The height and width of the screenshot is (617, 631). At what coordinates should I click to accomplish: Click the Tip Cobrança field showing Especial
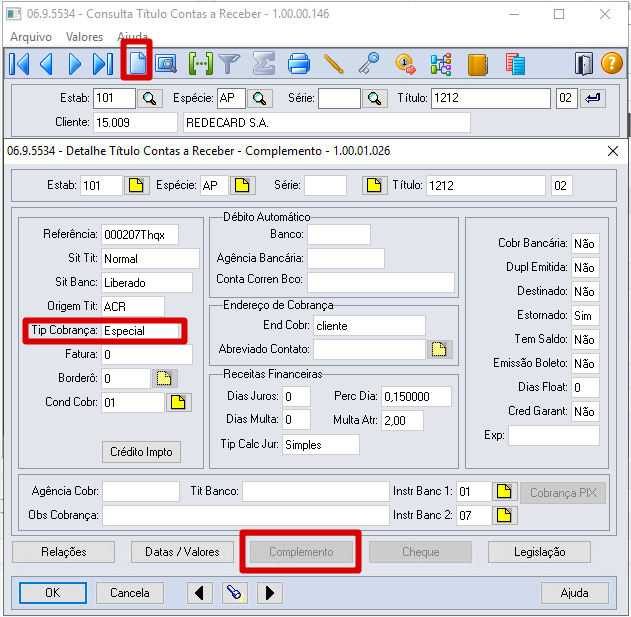click(x=140, y=331)
